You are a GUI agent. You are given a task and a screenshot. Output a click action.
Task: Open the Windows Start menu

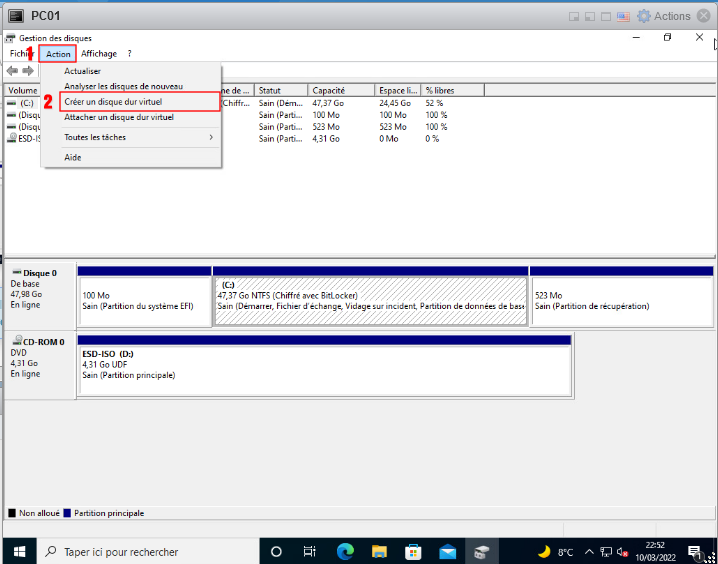tap(17, 551)
